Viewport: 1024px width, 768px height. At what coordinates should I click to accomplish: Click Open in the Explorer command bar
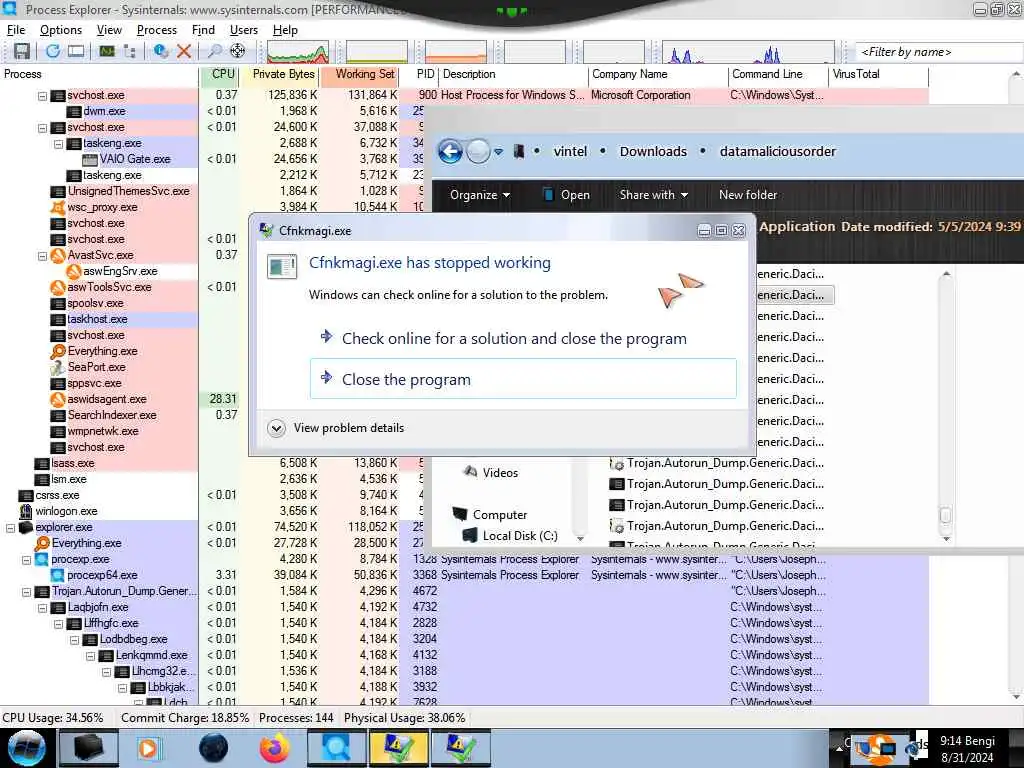[566, 195]
